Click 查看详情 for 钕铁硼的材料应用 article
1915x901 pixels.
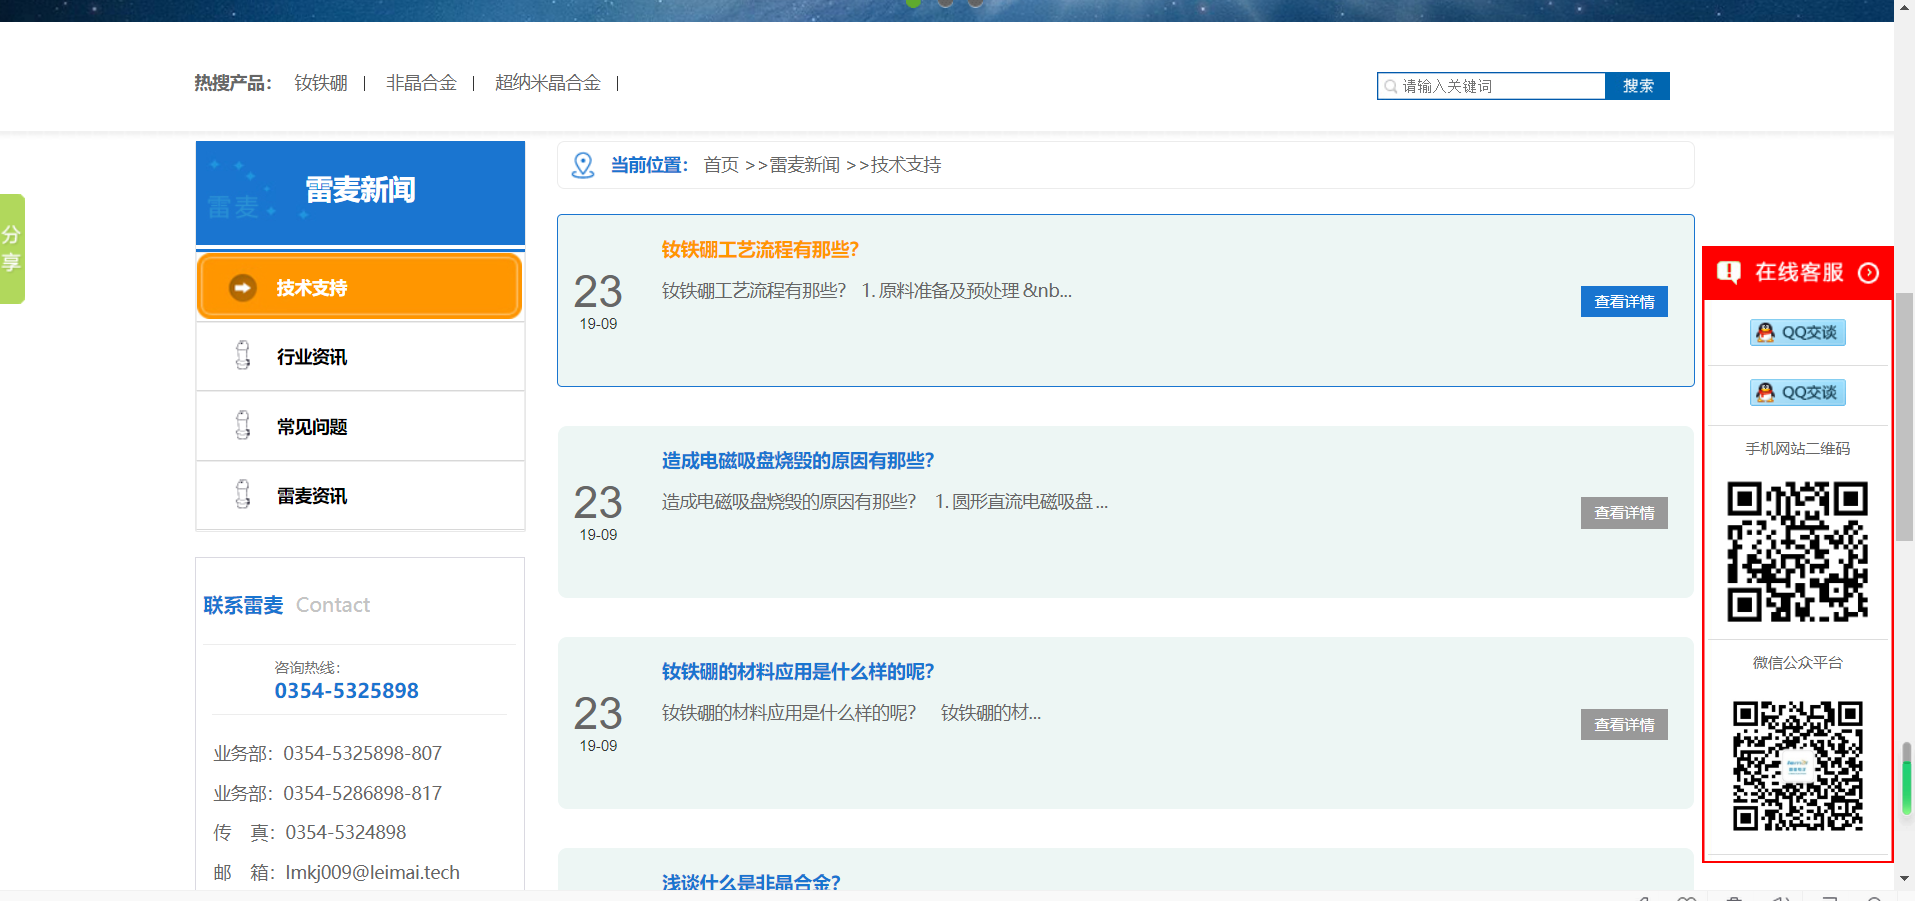[x=1624, y=724]
